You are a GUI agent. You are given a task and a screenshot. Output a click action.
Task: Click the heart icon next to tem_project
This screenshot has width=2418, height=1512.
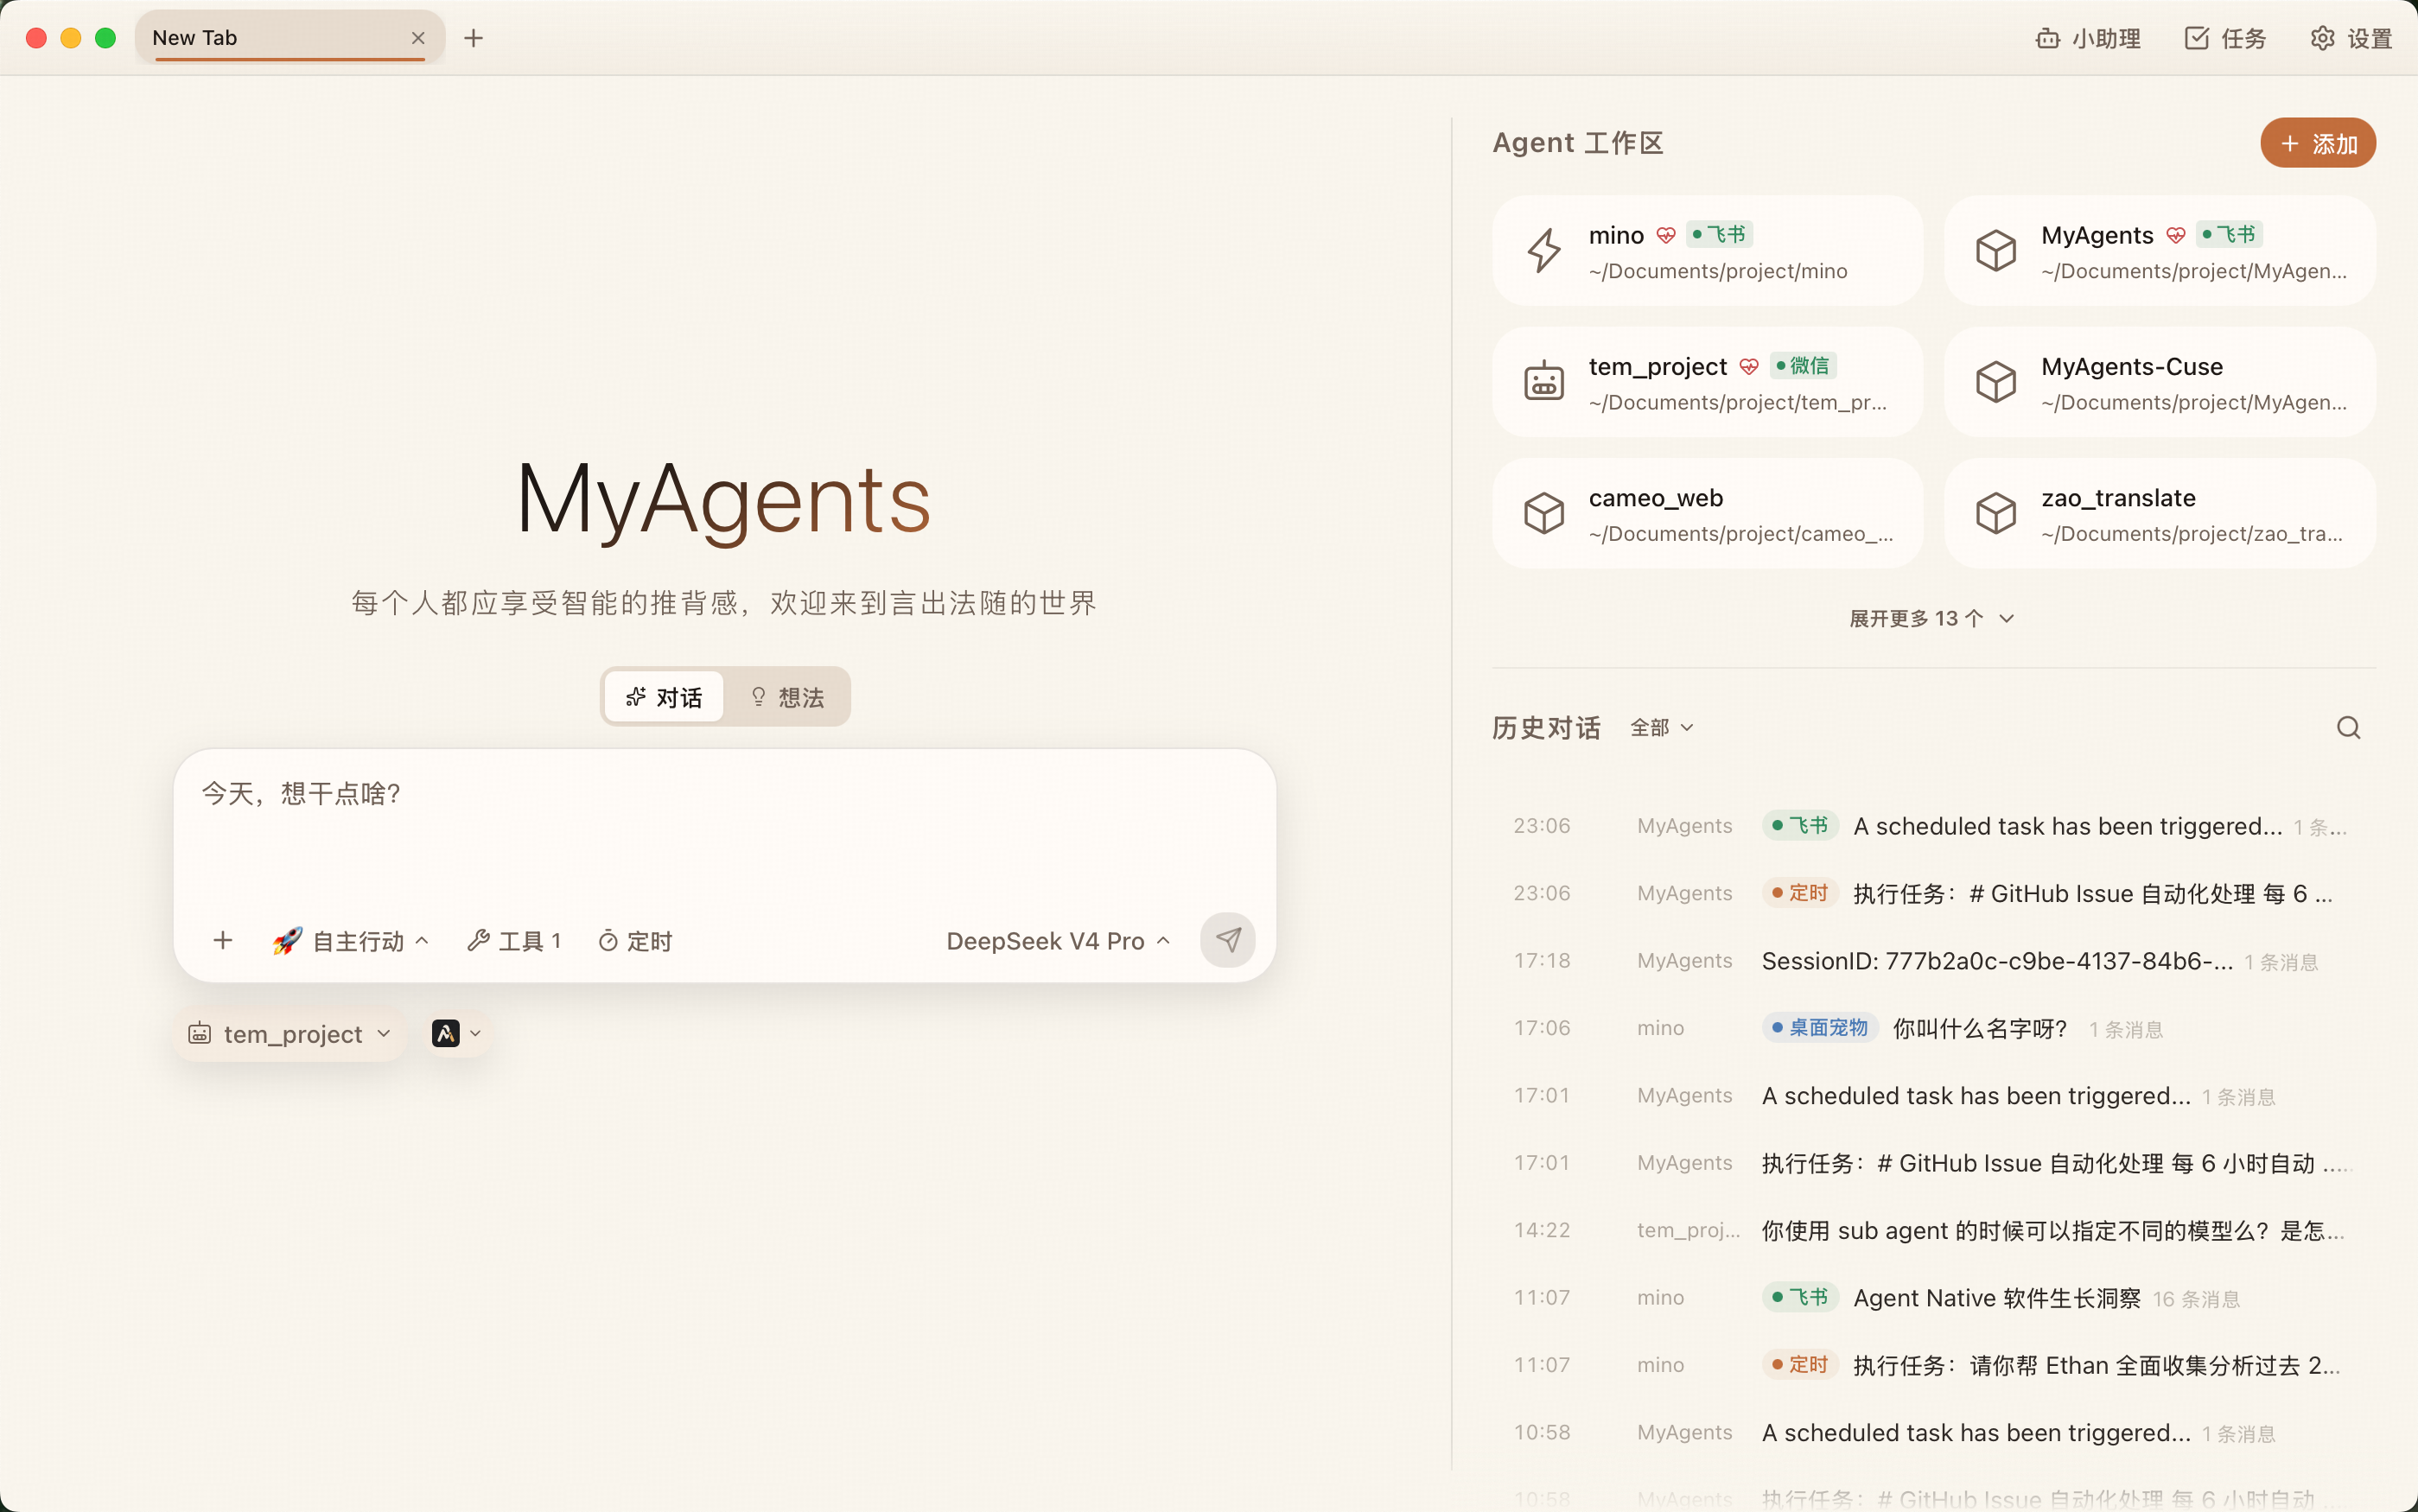tap(1748, 367)
